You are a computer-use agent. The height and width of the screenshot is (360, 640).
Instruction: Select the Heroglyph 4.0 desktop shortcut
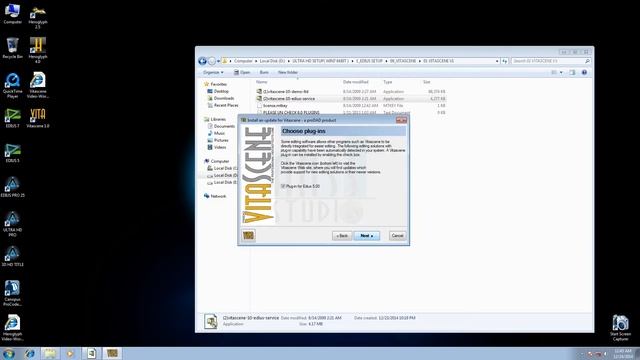pos(38,50)
